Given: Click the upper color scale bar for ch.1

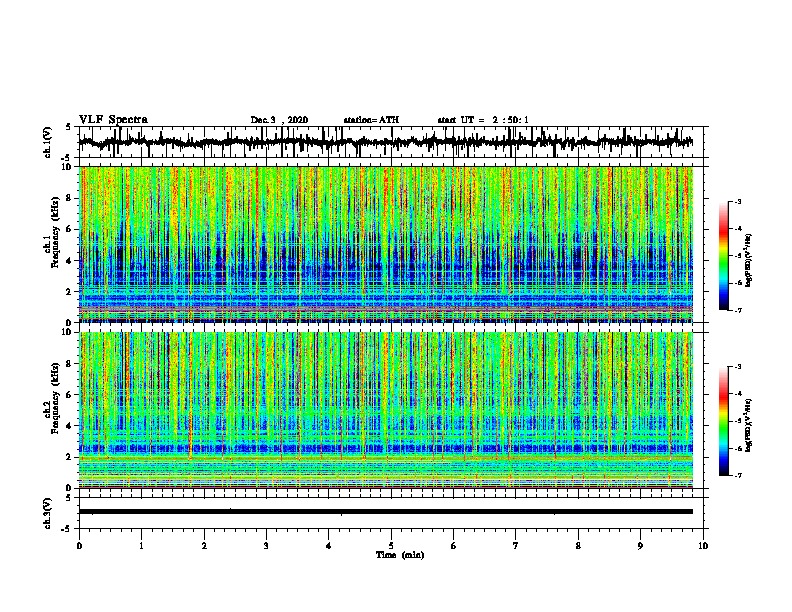Looking at the screenshot, I should [723, 256].
